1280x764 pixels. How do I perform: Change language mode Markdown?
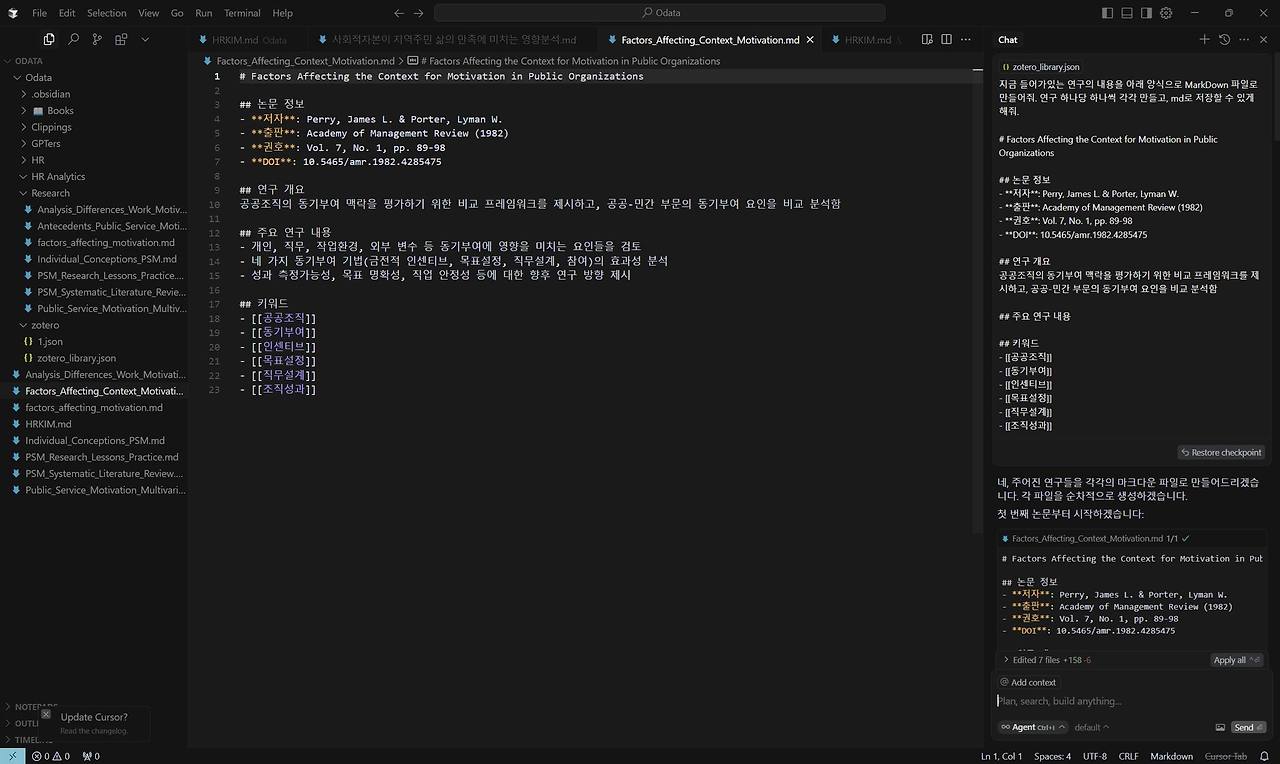tap(1171, 756)
